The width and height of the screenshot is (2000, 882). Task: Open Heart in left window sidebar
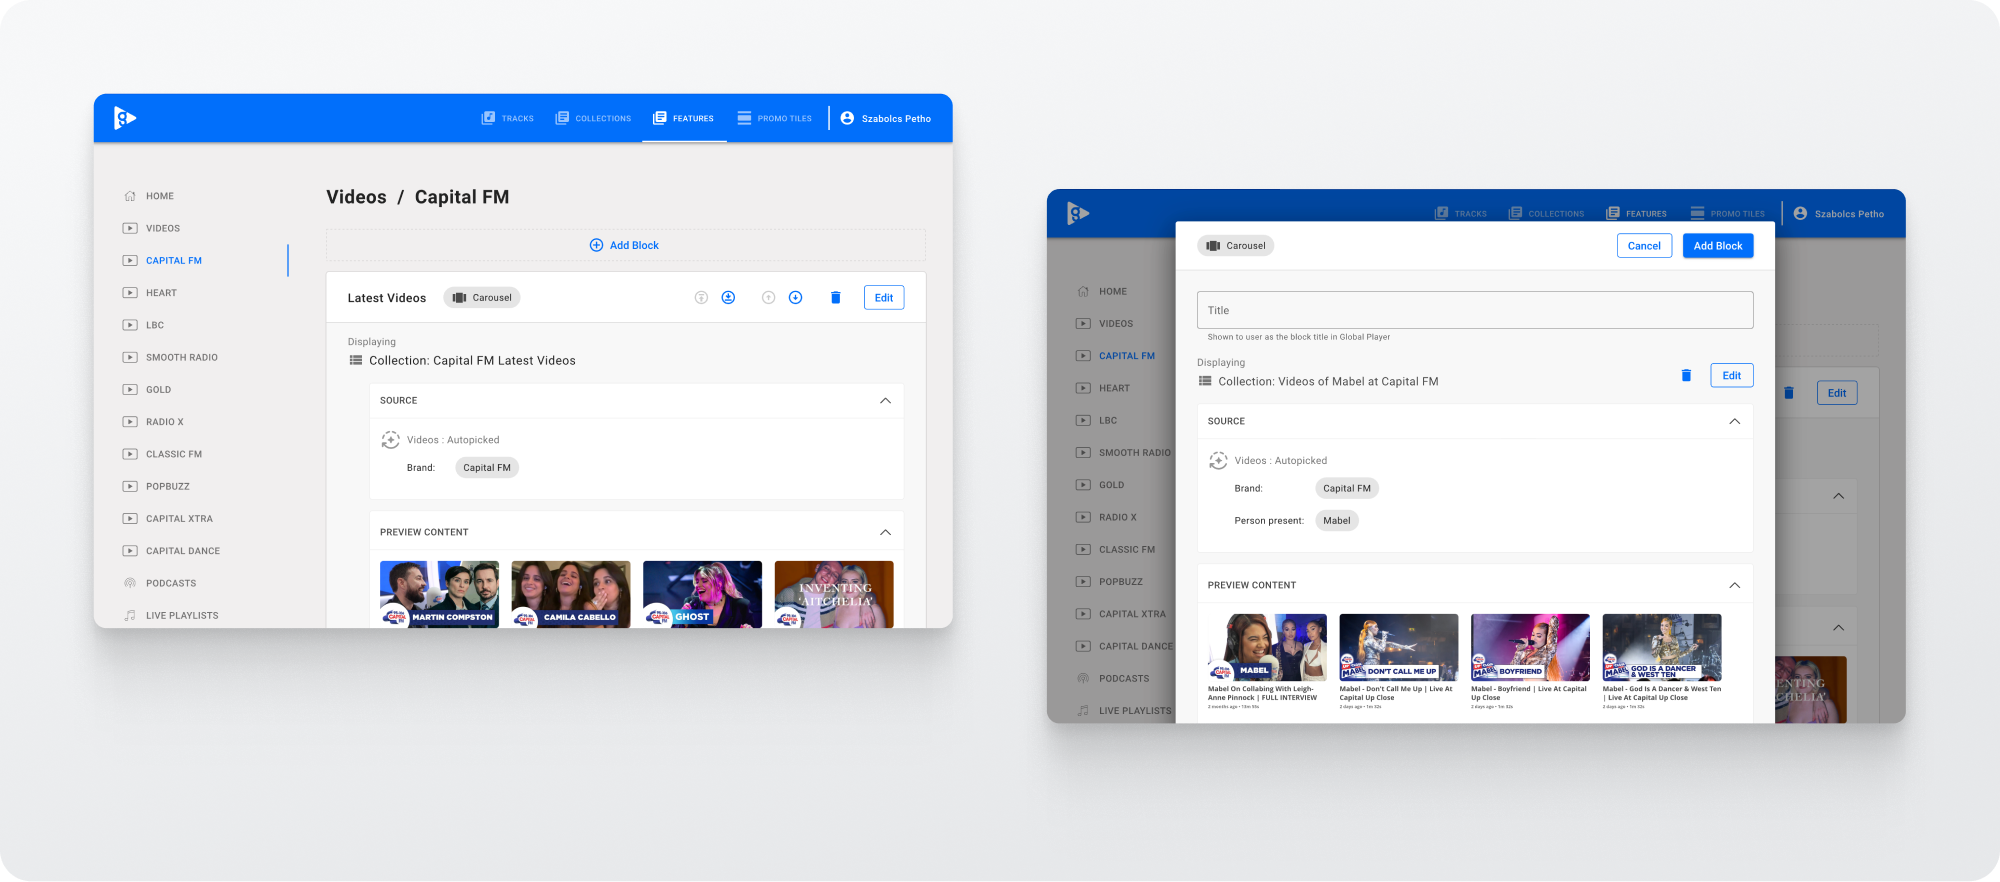[x=150, y=293]
